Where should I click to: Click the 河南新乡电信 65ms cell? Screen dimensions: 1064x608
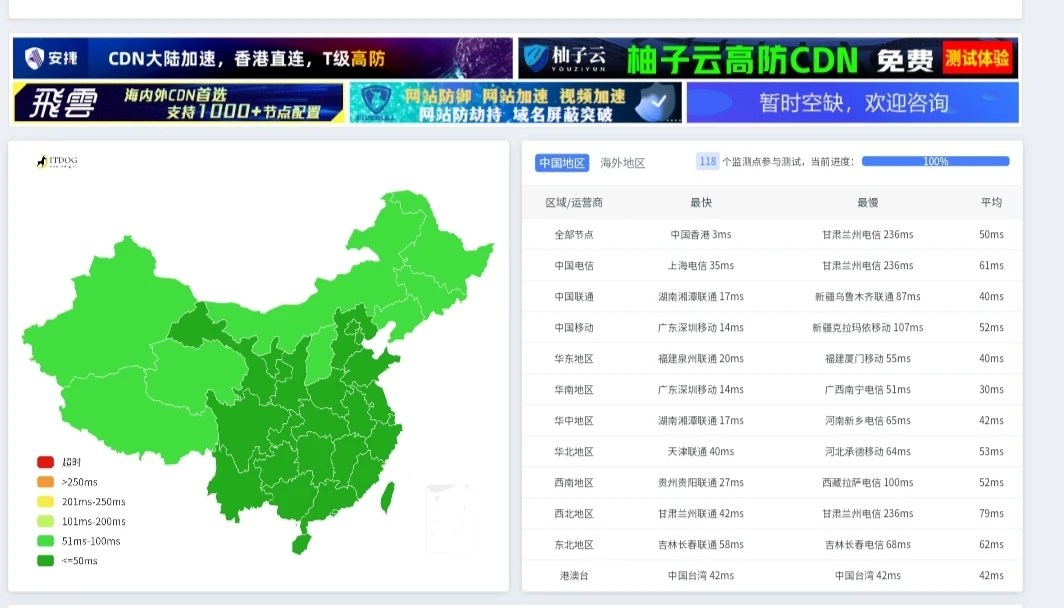[x=868, y=420]
